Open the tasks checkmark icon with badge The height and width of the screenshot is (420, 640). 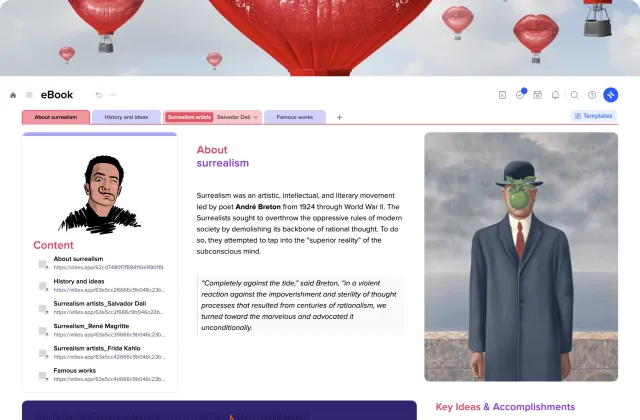pos(520,94)
